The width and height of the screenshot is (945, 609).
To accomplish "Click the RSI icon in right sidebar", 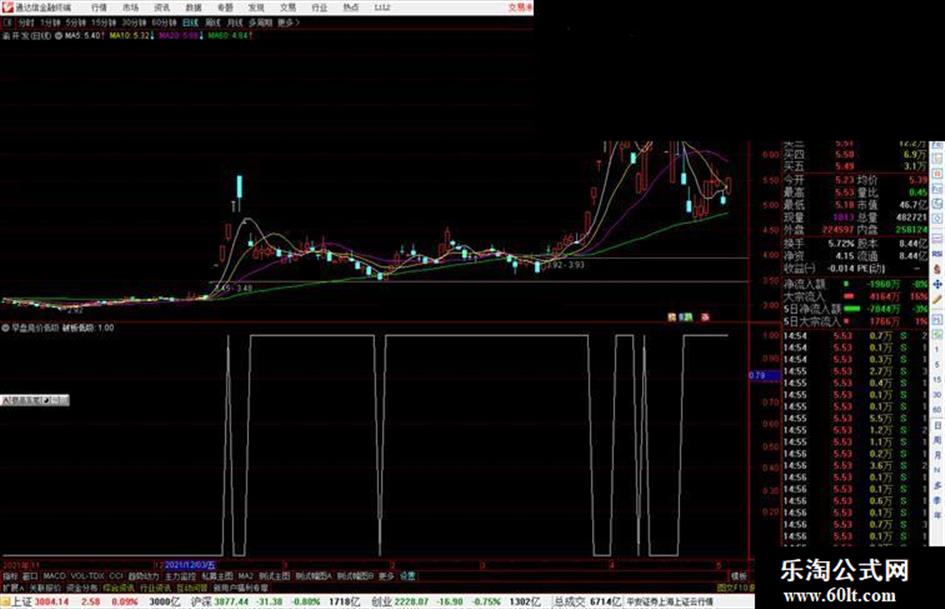I will point(937,254).
